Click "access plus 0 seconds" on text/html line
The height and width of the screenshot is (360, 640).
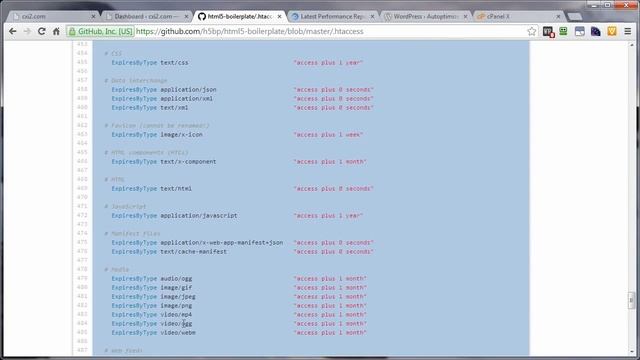click(333, 189)
